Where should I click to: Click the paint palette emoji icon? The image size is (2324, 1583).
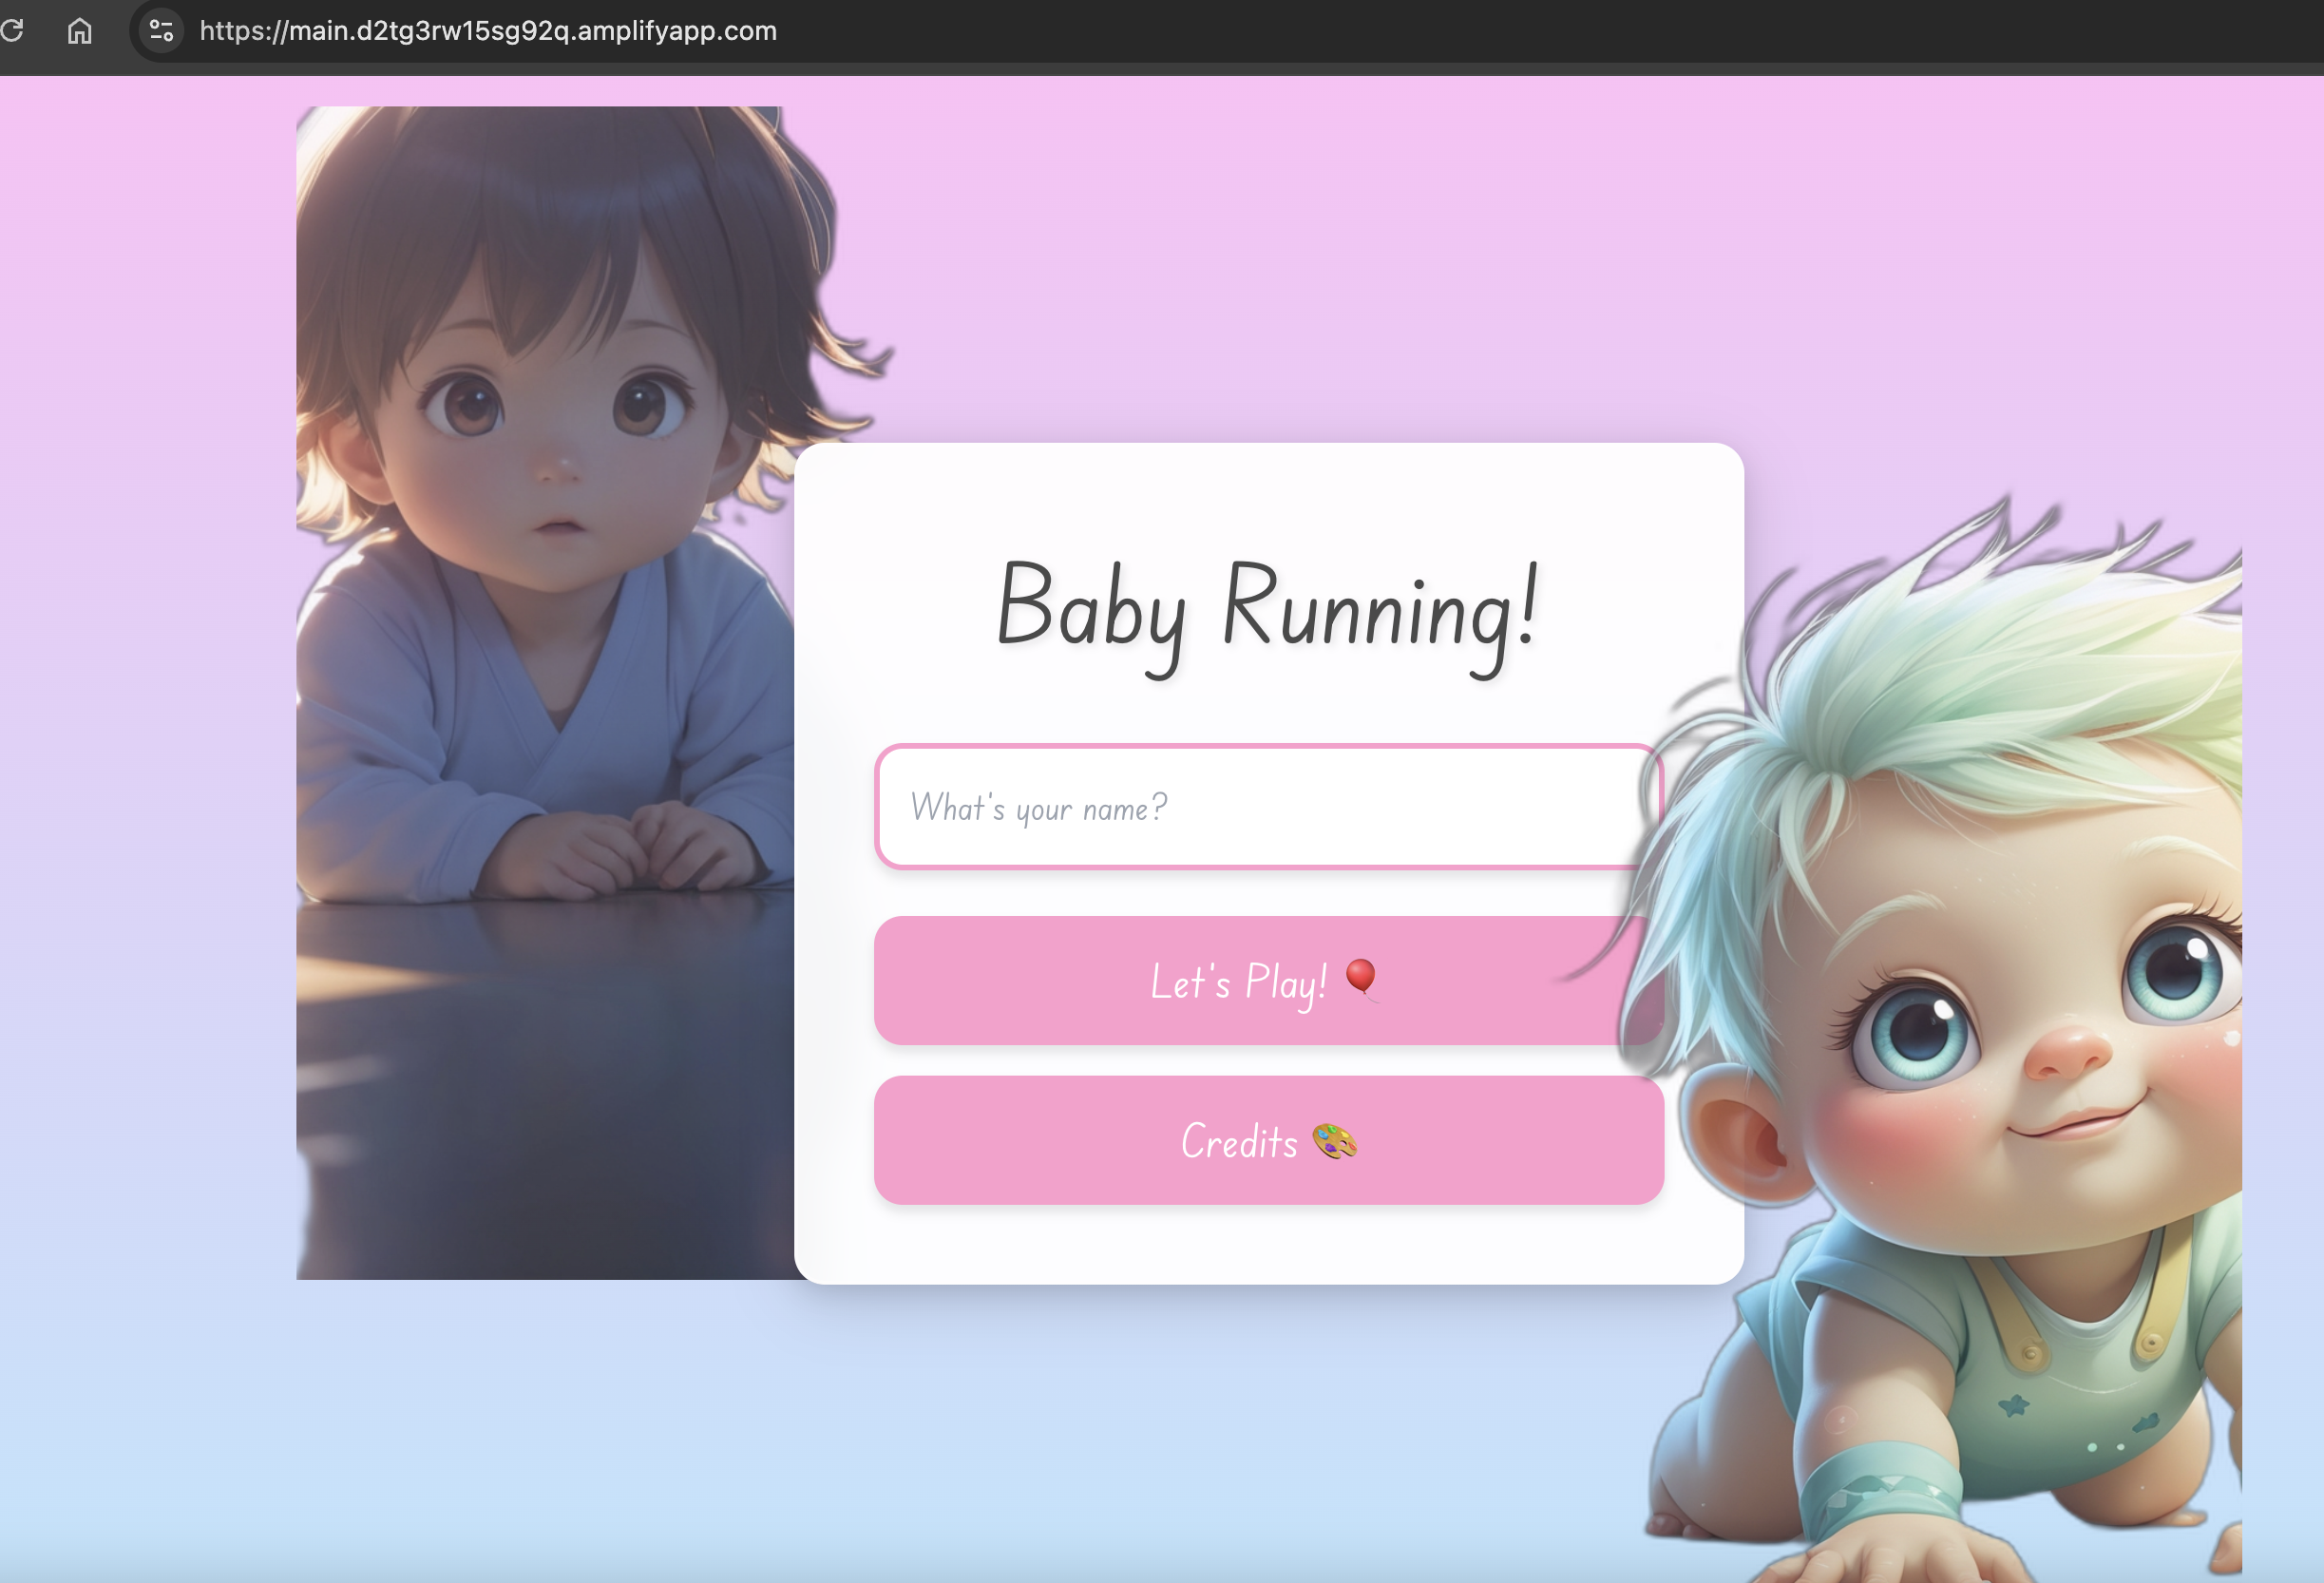click(x=1334, y=1141)
